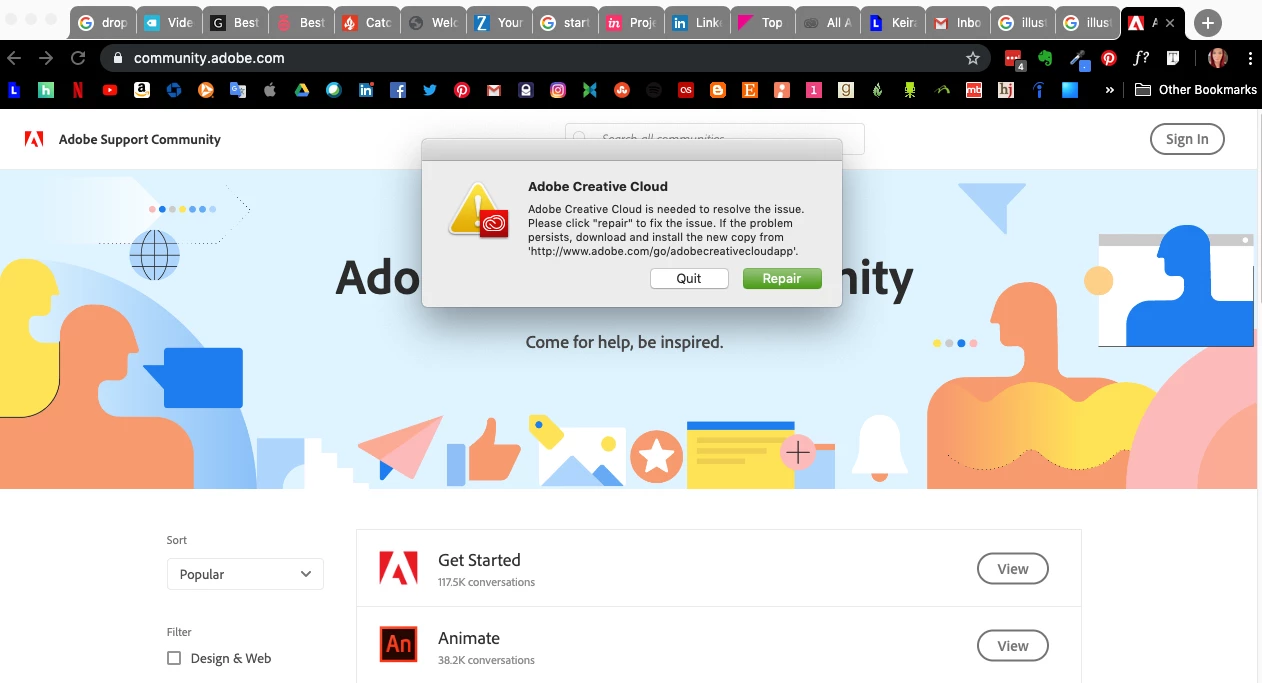Switch to the 'Welc' tab
Viewport: 1262px width, 683px height.
[432, 22]
